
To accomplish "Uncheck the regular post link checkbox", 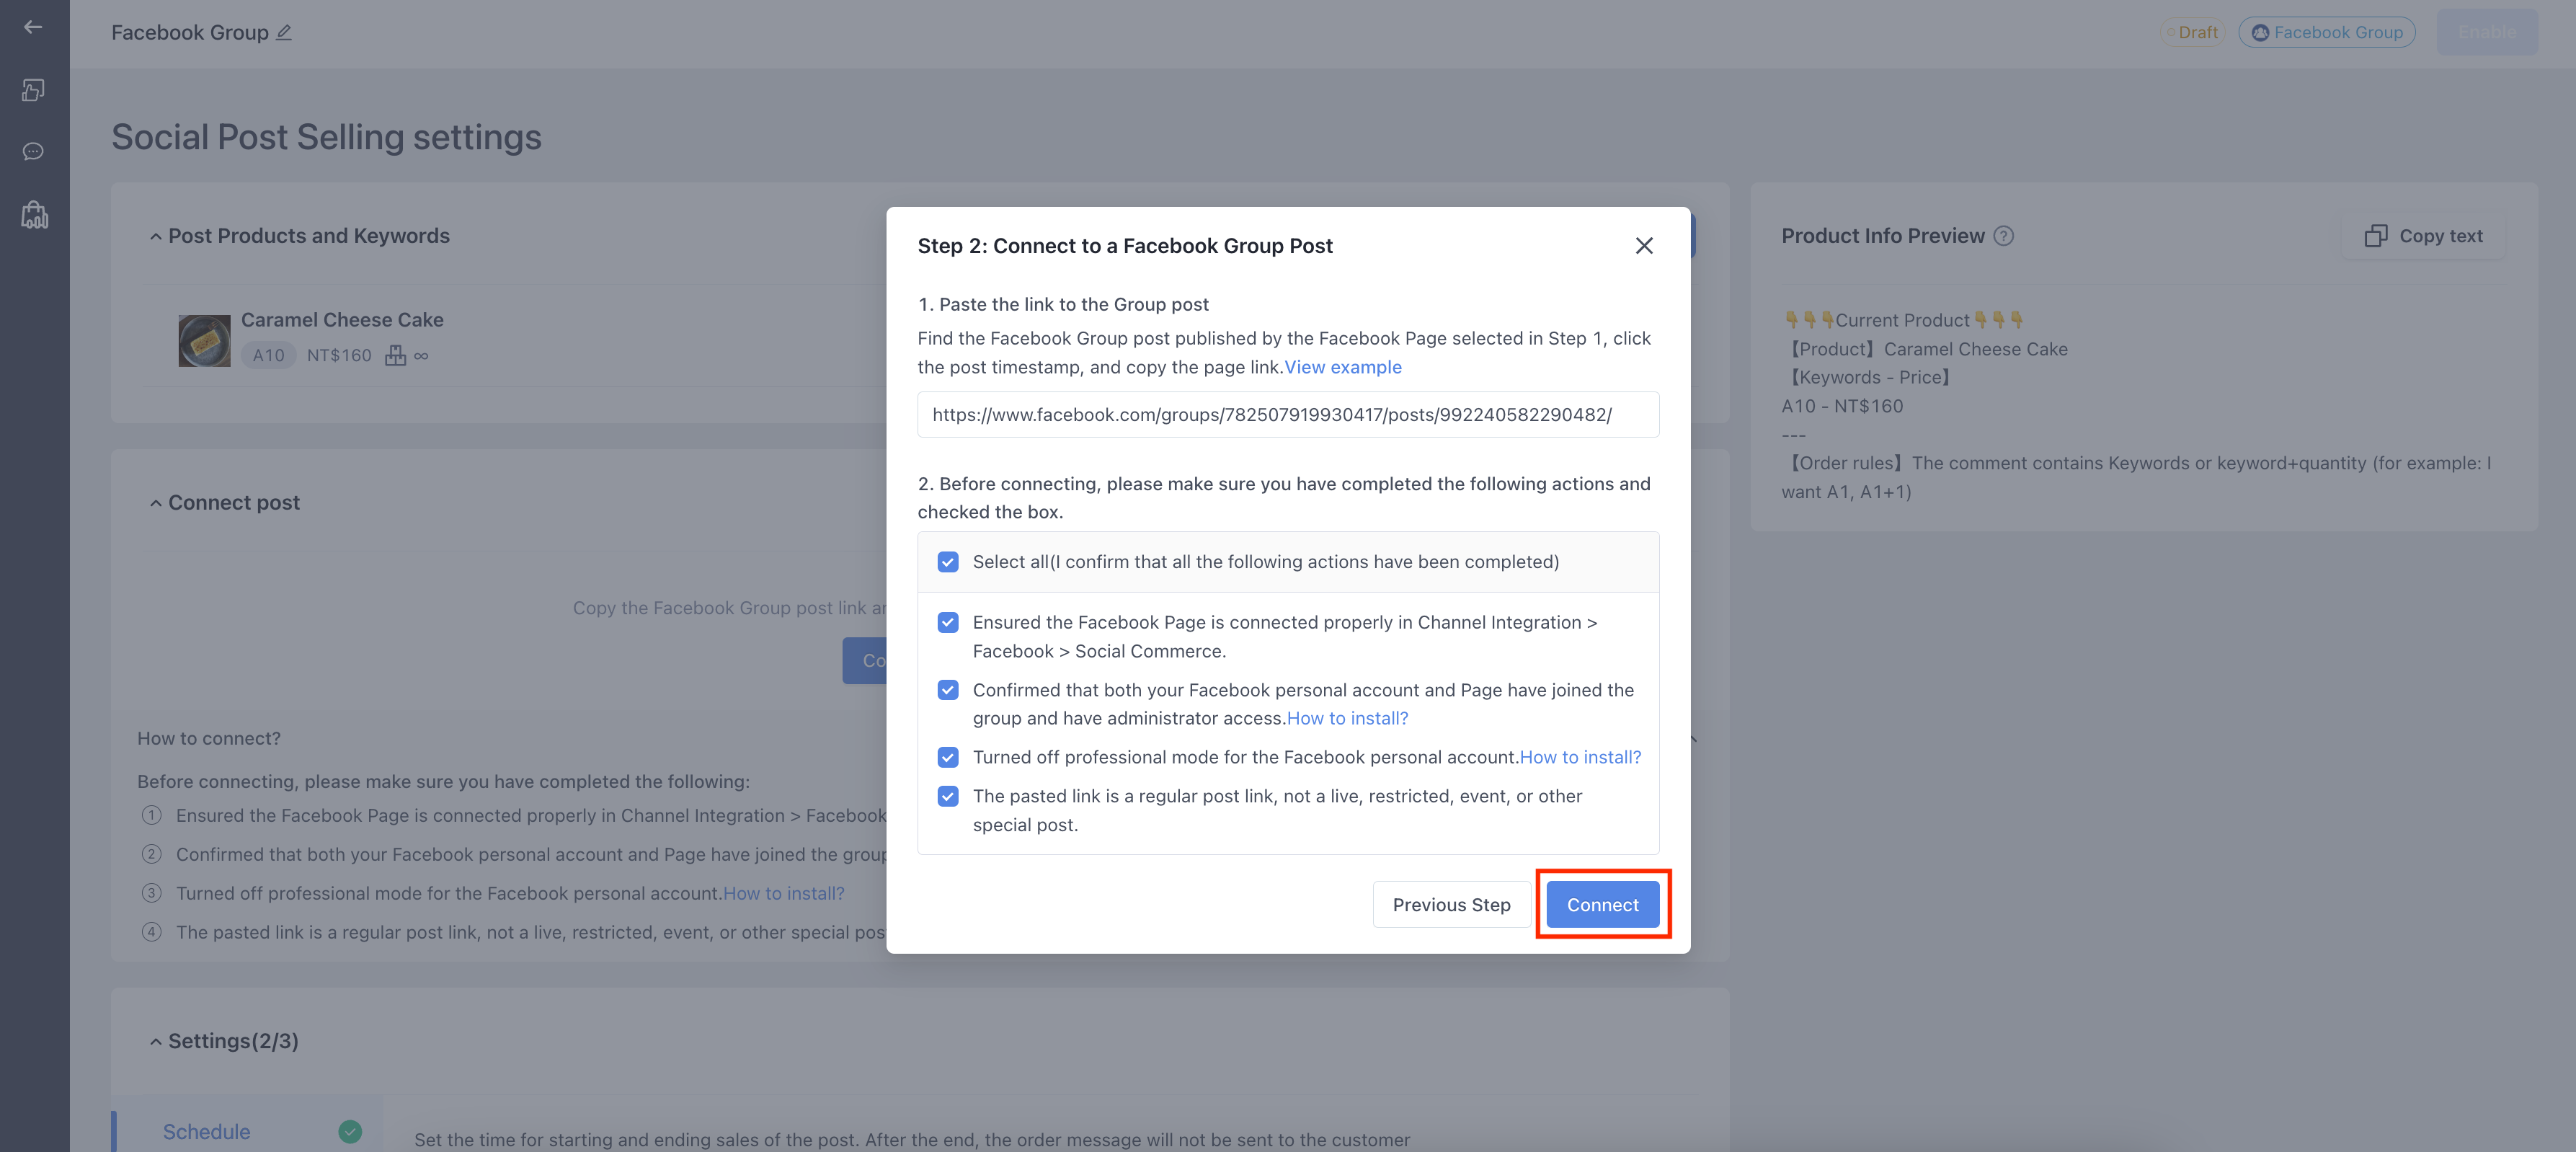I will [x=948, y=797].
